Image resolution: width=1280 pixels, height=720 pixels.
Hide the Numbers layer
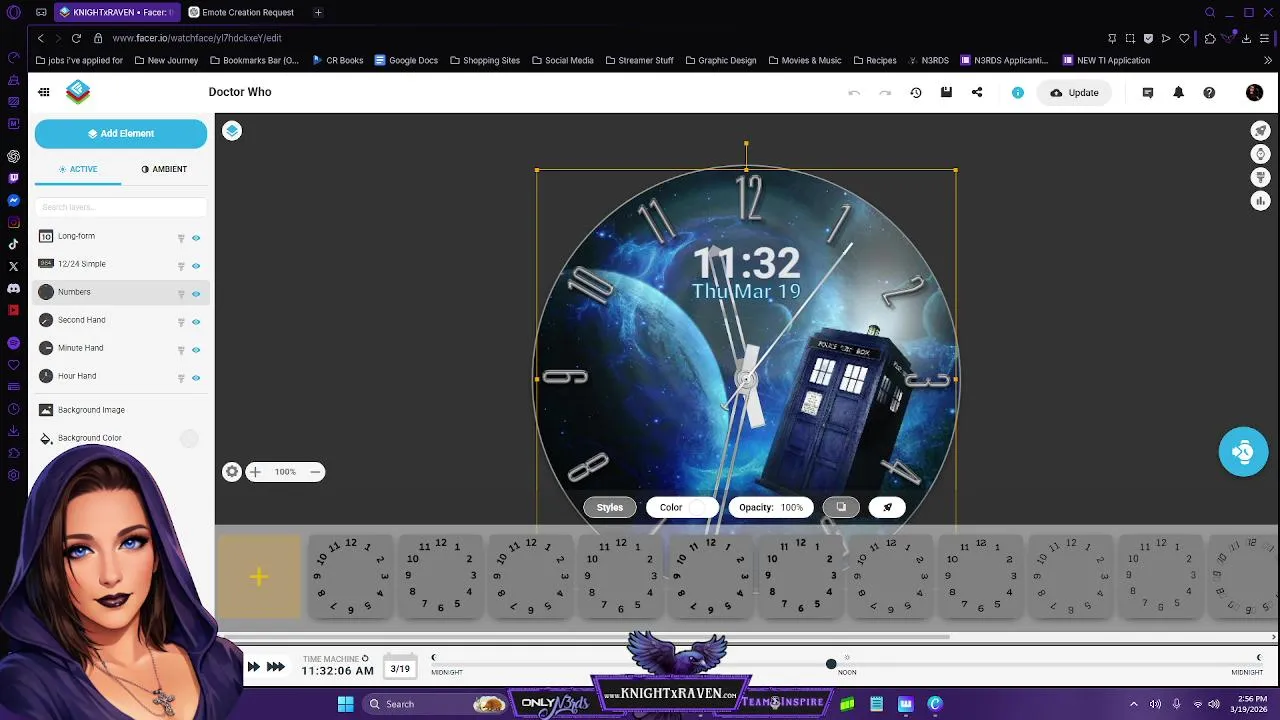(196, 294)
